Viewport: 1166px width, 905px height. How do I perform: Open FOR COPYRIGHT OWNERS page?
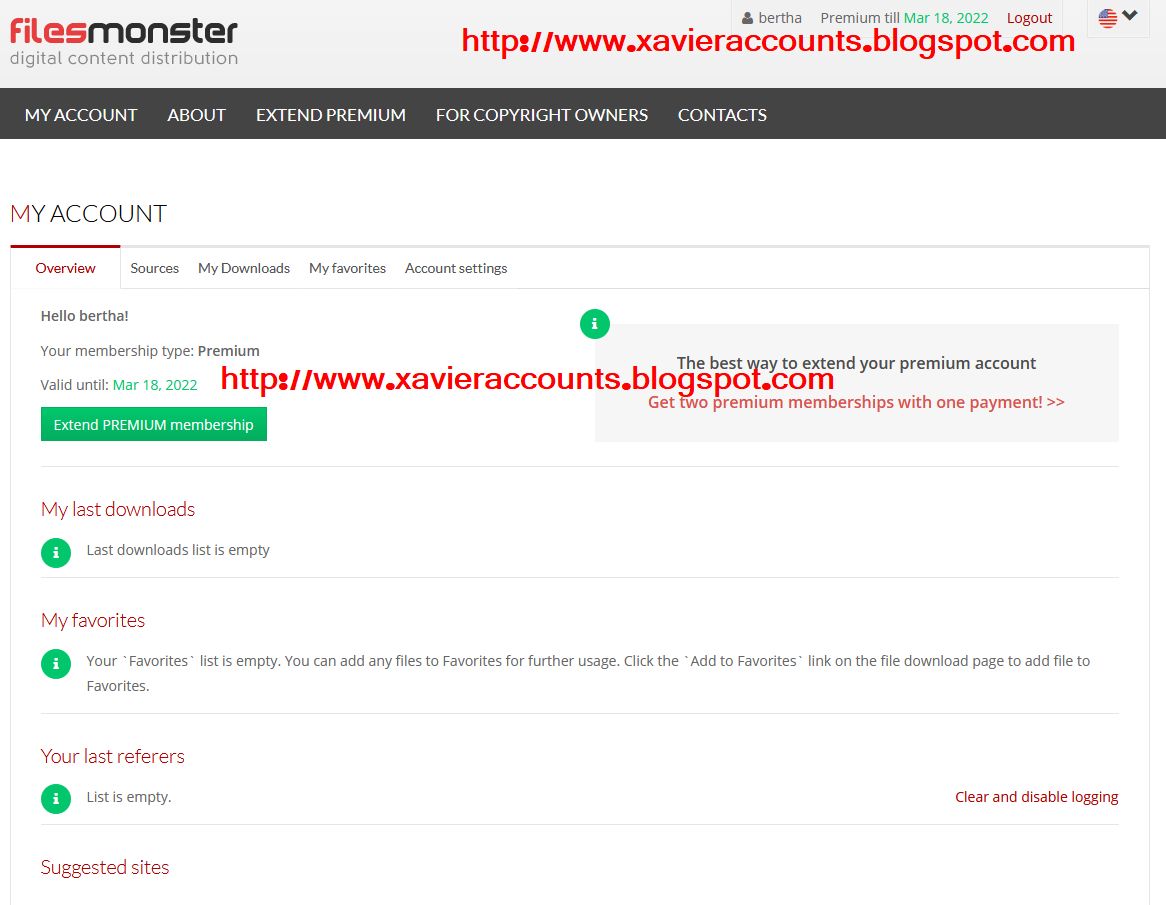541,115
